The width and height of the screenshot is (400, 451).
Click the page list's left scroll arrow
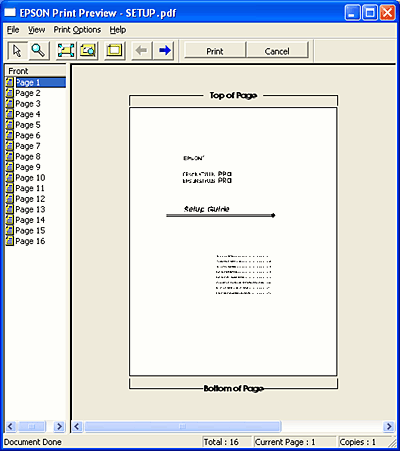point(10,426)
